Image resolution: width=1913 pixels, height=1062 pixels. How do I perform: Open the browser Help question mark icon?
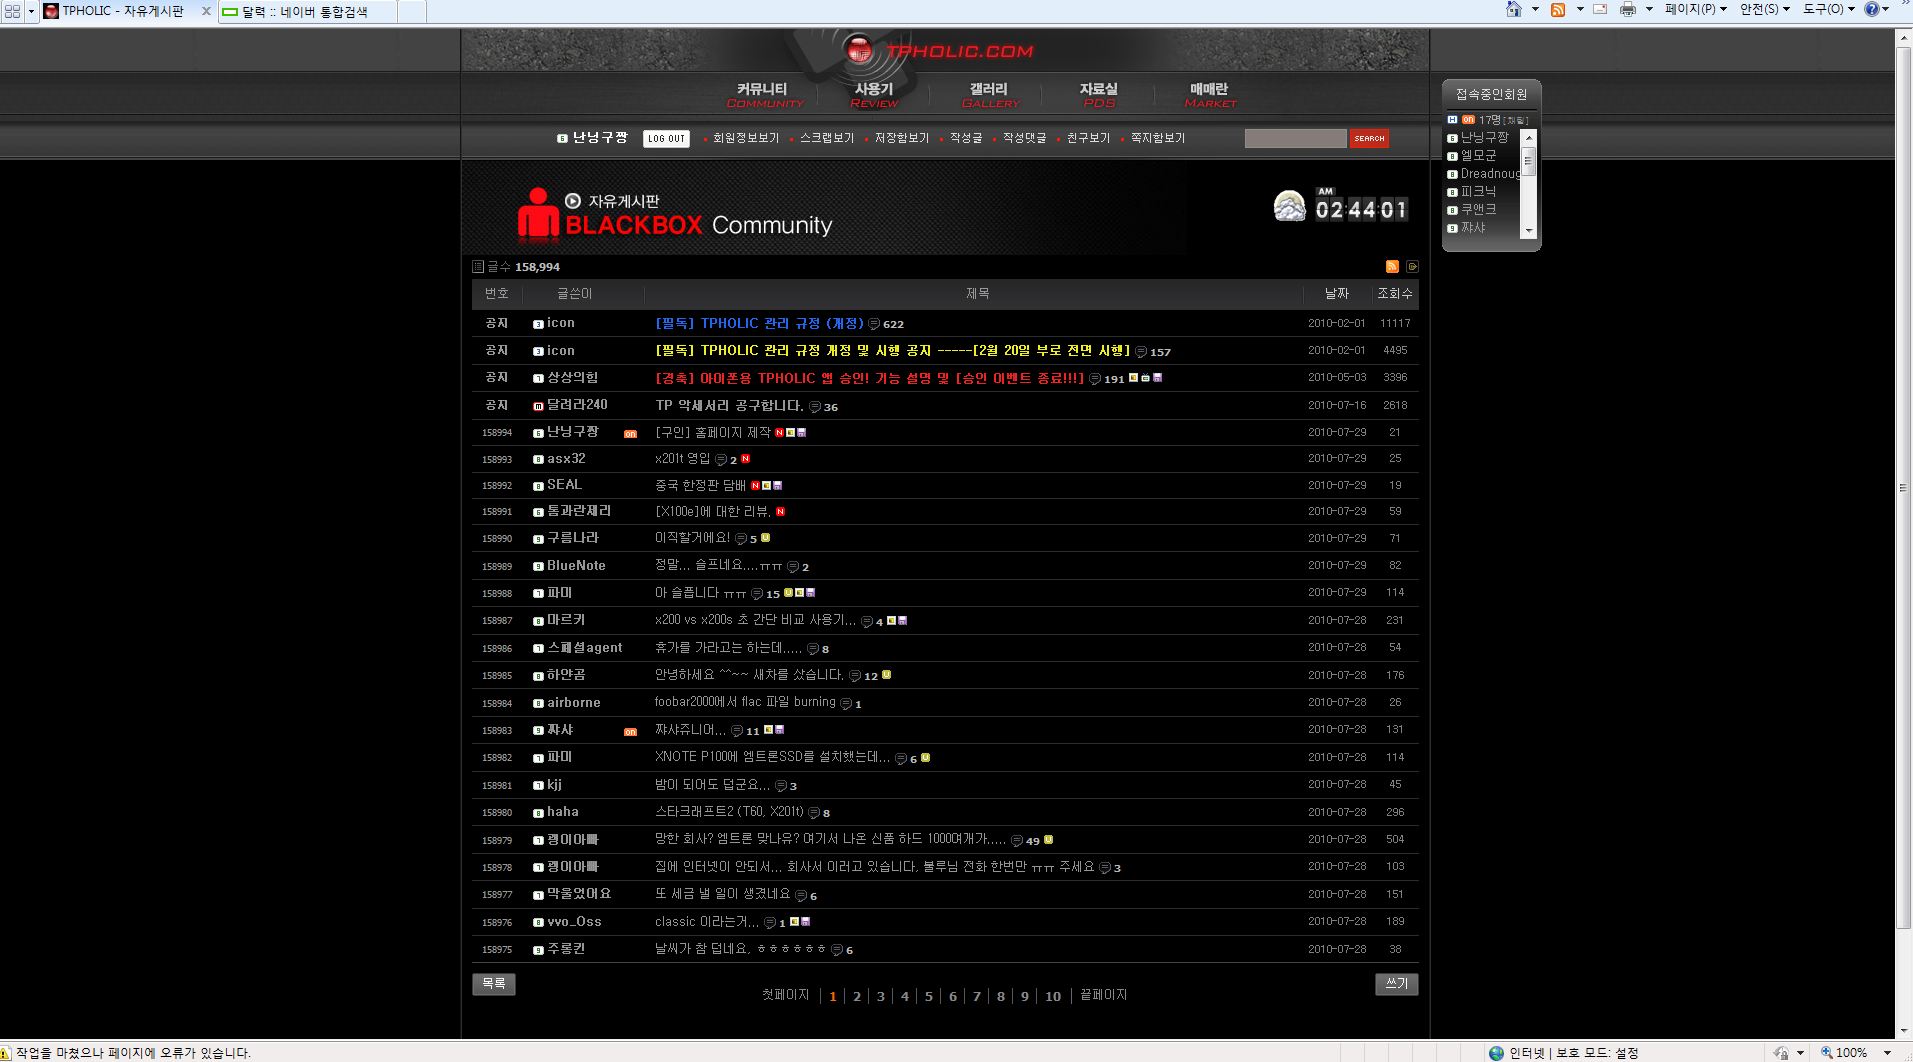1871,10
